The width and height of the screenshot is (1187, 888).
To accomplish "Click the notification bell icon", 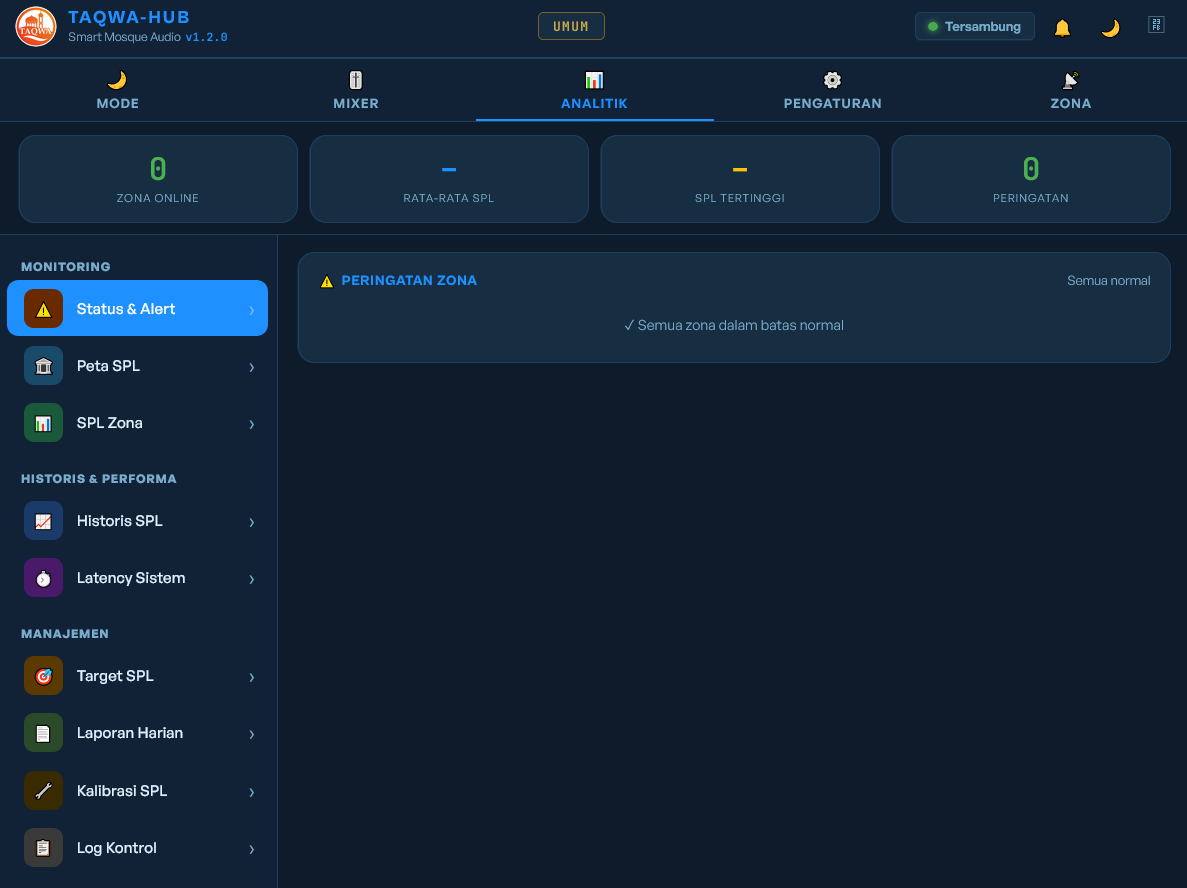I will pos(1062,28).
